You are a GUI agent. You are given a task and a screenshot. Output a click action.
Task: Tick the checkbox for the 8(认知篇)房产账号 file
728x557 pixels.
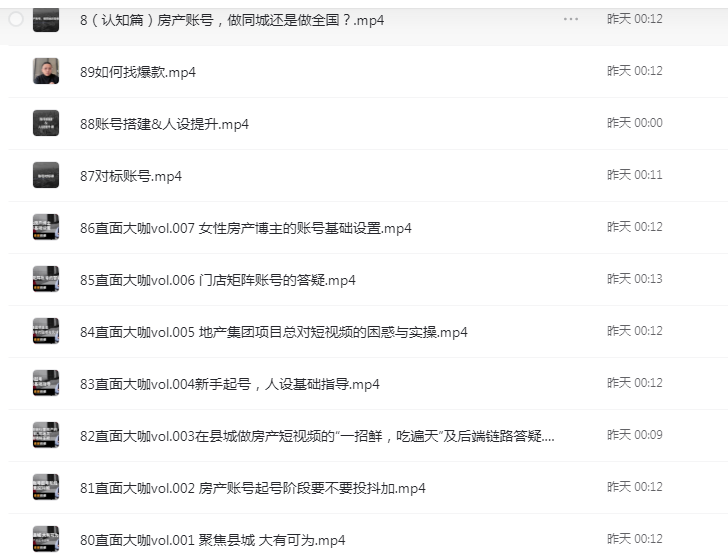16,19
